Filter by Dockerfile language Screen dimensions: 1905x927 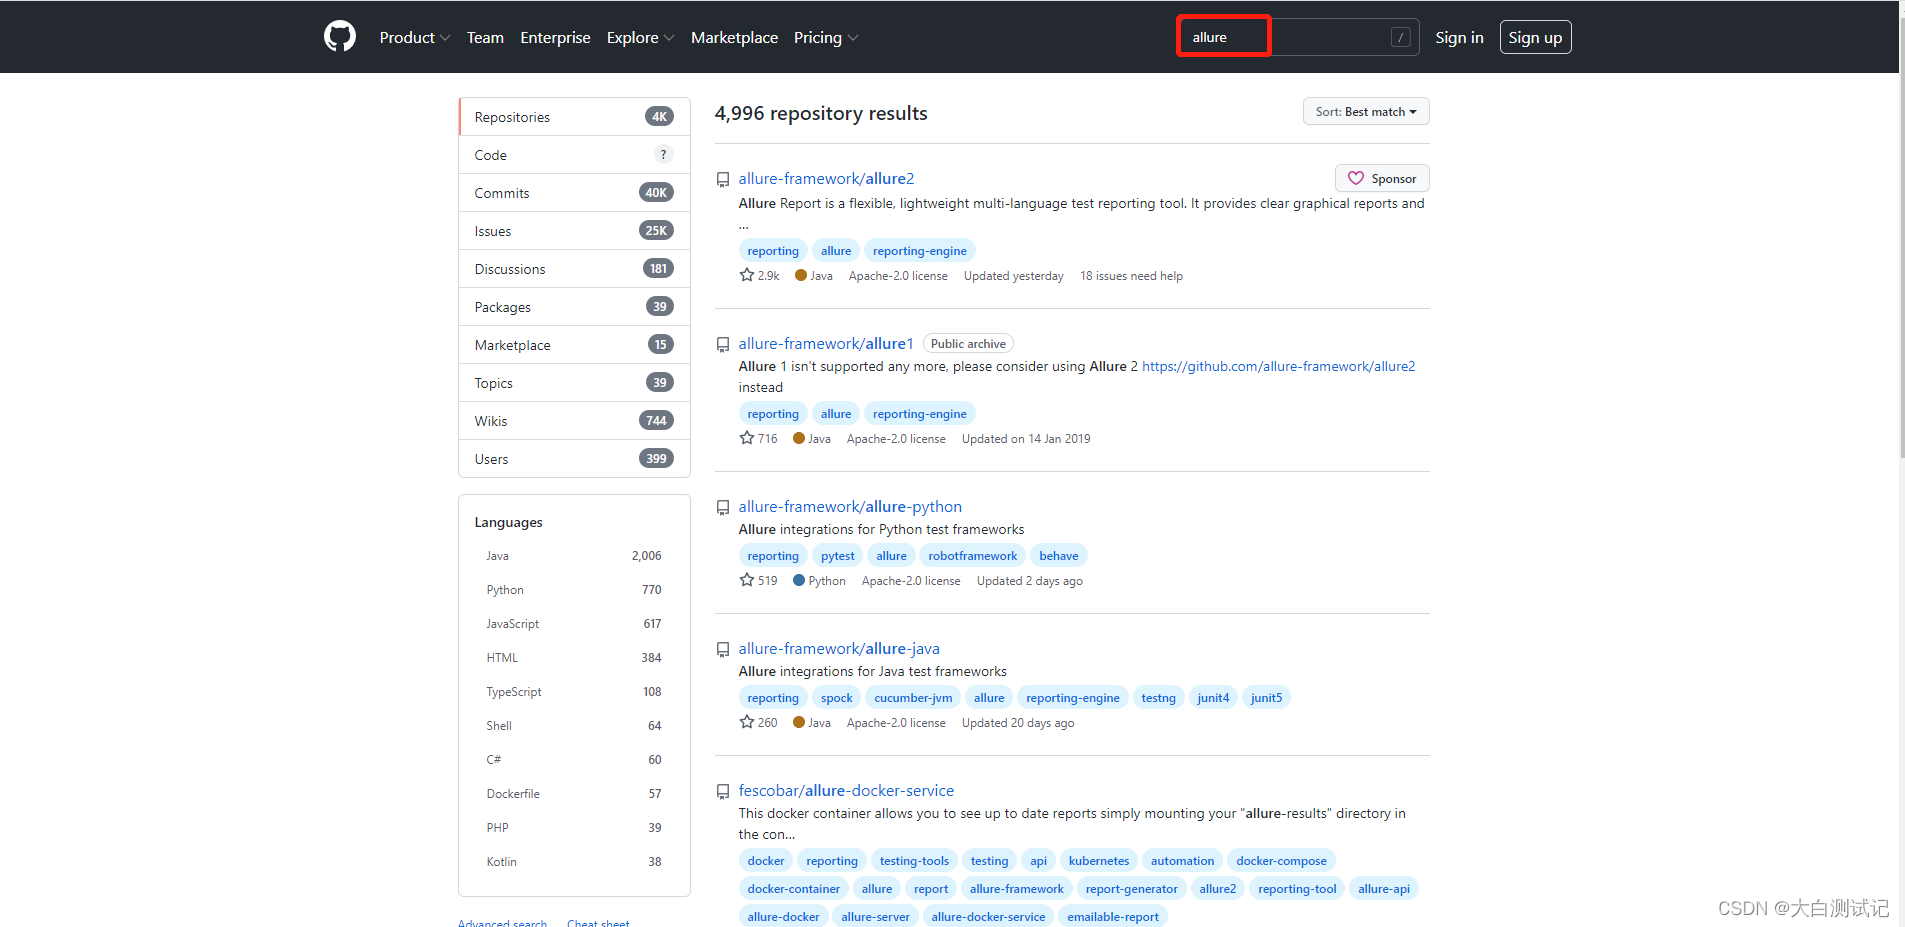click(x=574, y=794)
